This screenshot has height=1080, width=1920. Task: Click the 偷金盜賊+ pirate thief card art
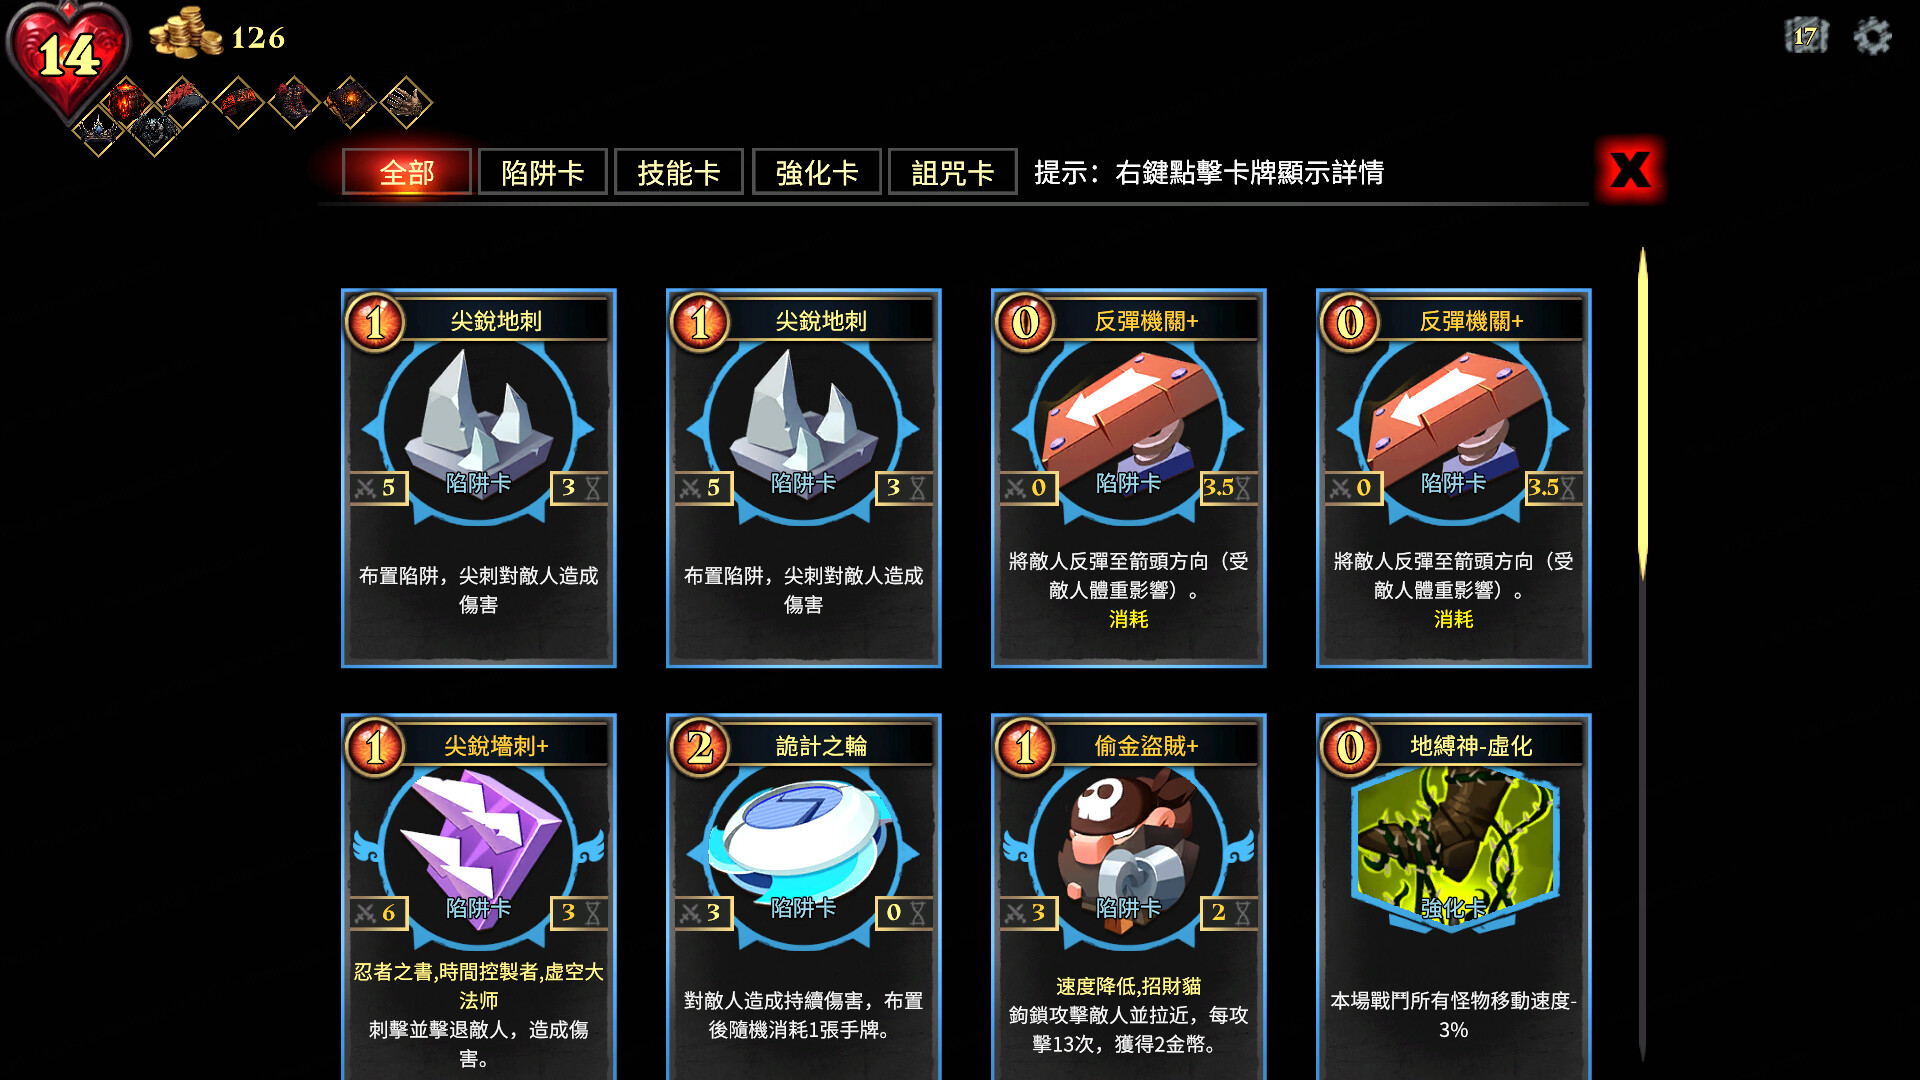pyautogui.click(x=1128, y=842)
